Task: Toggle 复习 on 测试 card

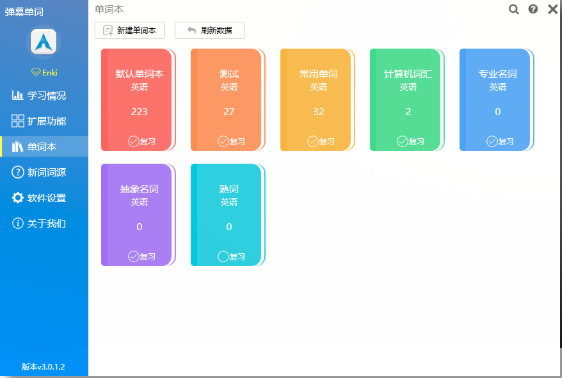Action: coord(231,141)
